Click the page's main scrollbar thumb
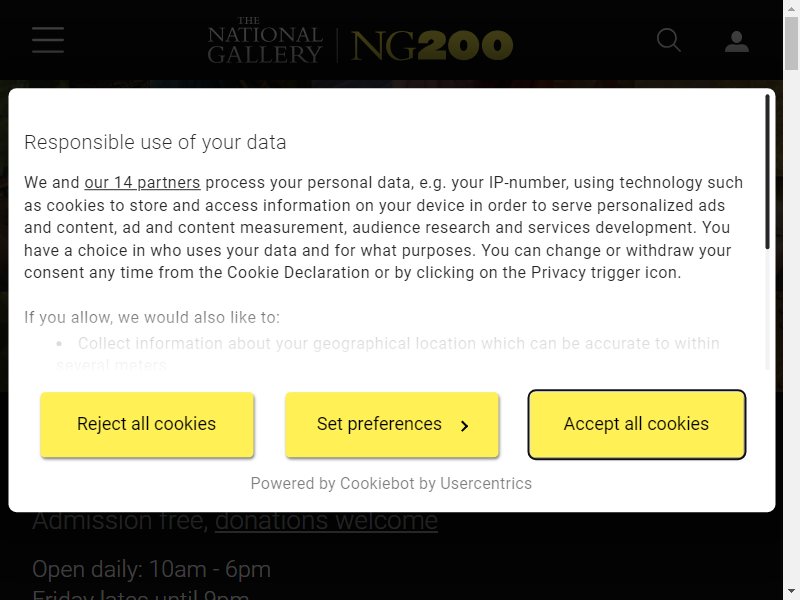Image resolution: width=800 pixels, height=600 pixels. 791,43
